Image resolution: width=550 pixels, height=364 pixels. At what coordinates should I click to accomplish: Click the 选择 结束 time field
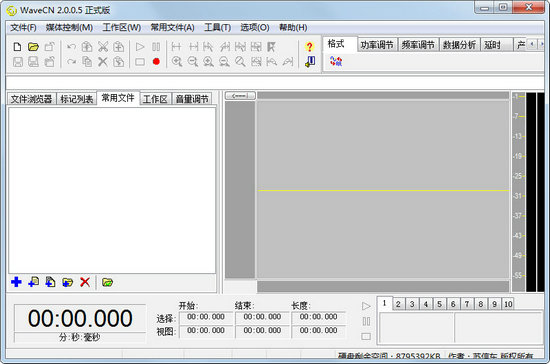coord(262,317)
